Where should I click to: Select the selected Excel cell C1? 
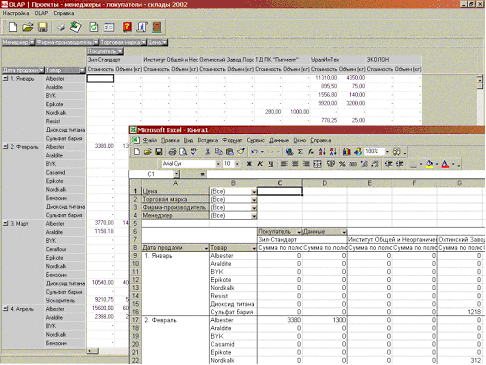click(280, 191)
